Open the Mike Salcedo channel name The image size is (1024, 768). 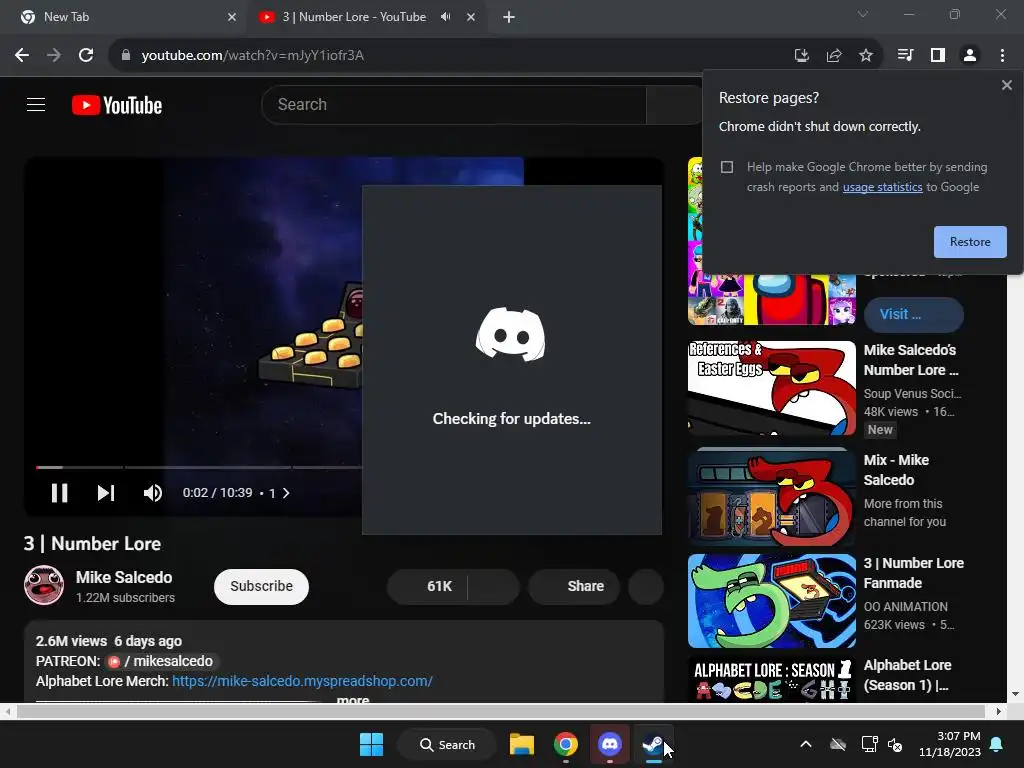coord(124,577)
